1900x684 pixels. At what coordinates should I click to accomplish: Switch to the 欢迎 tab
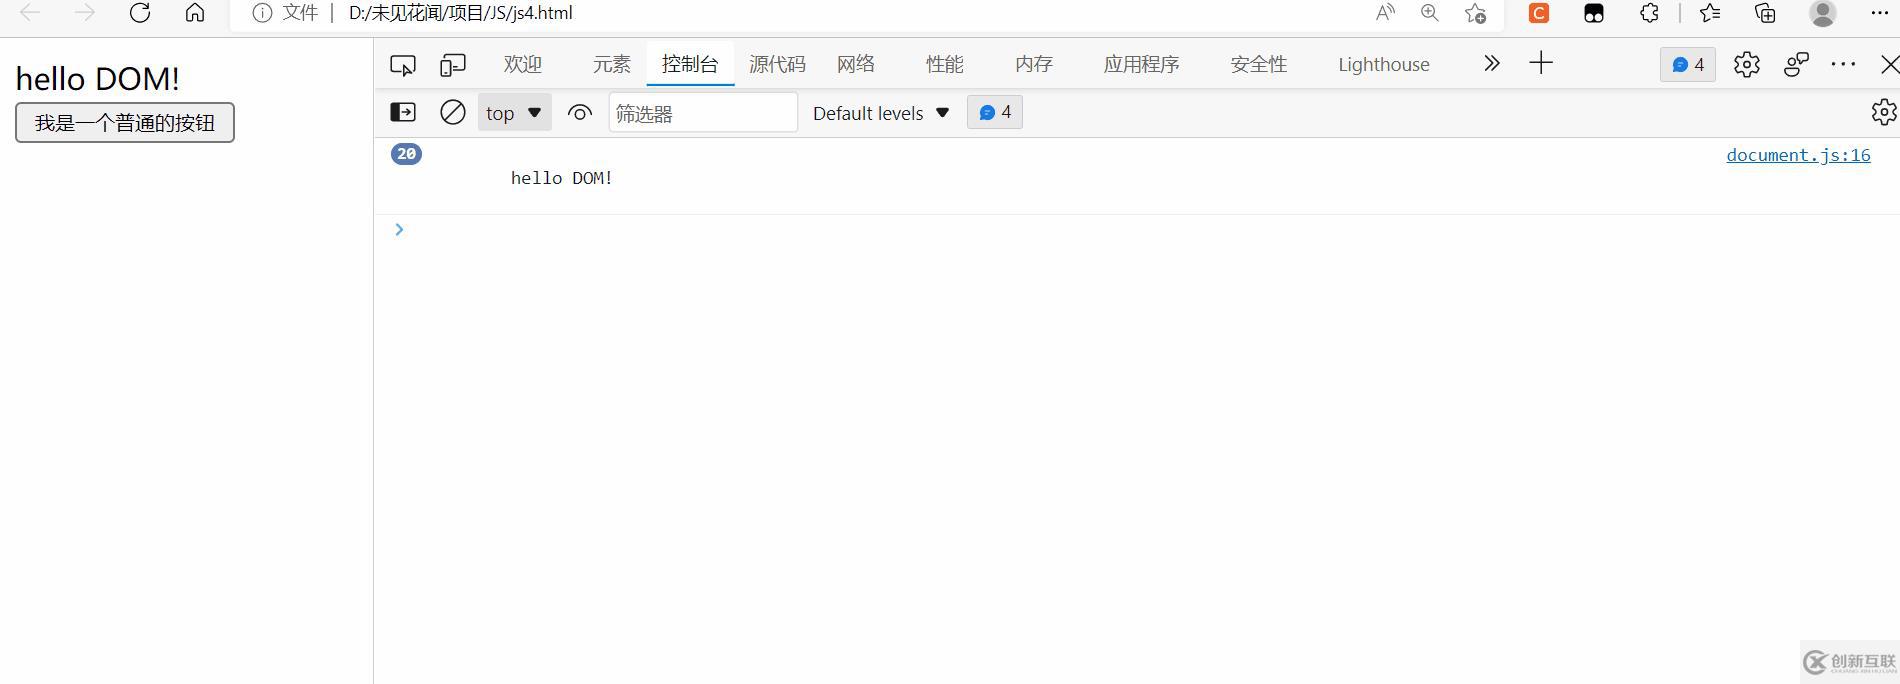coord(523,64)
